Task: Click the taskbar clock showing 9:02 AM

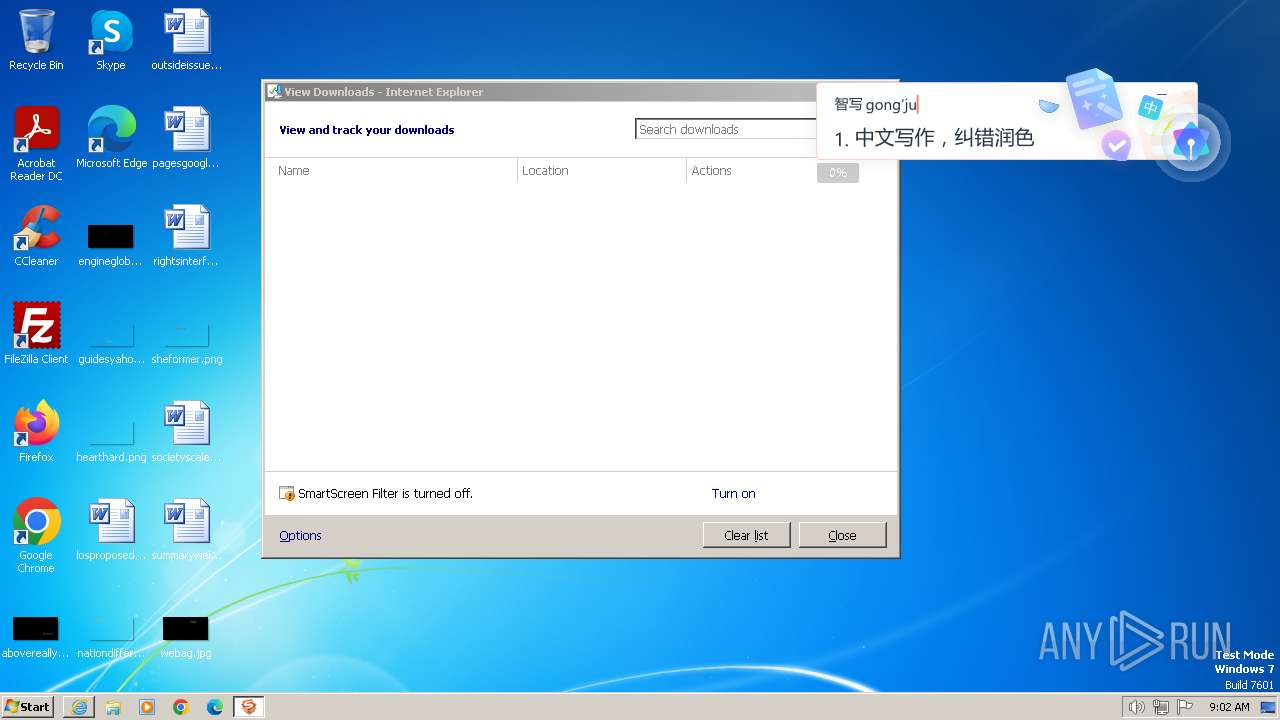Action: point(1229,707)
